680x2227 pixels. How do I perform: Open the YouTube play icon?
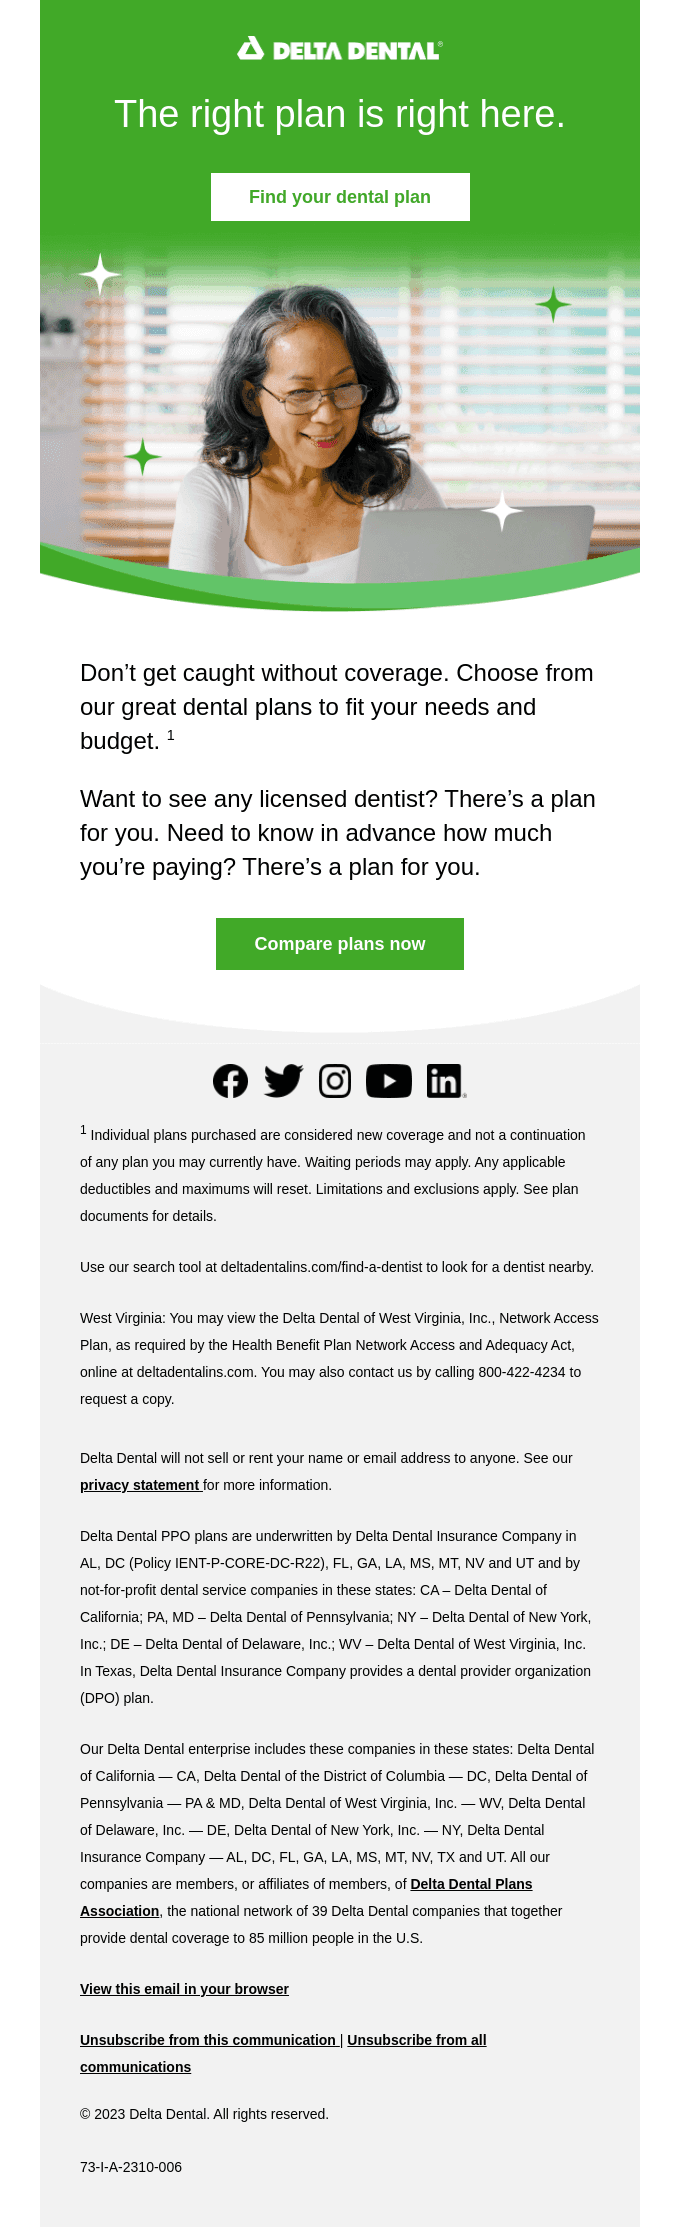pyautogui.click(x=389, y=1081)
